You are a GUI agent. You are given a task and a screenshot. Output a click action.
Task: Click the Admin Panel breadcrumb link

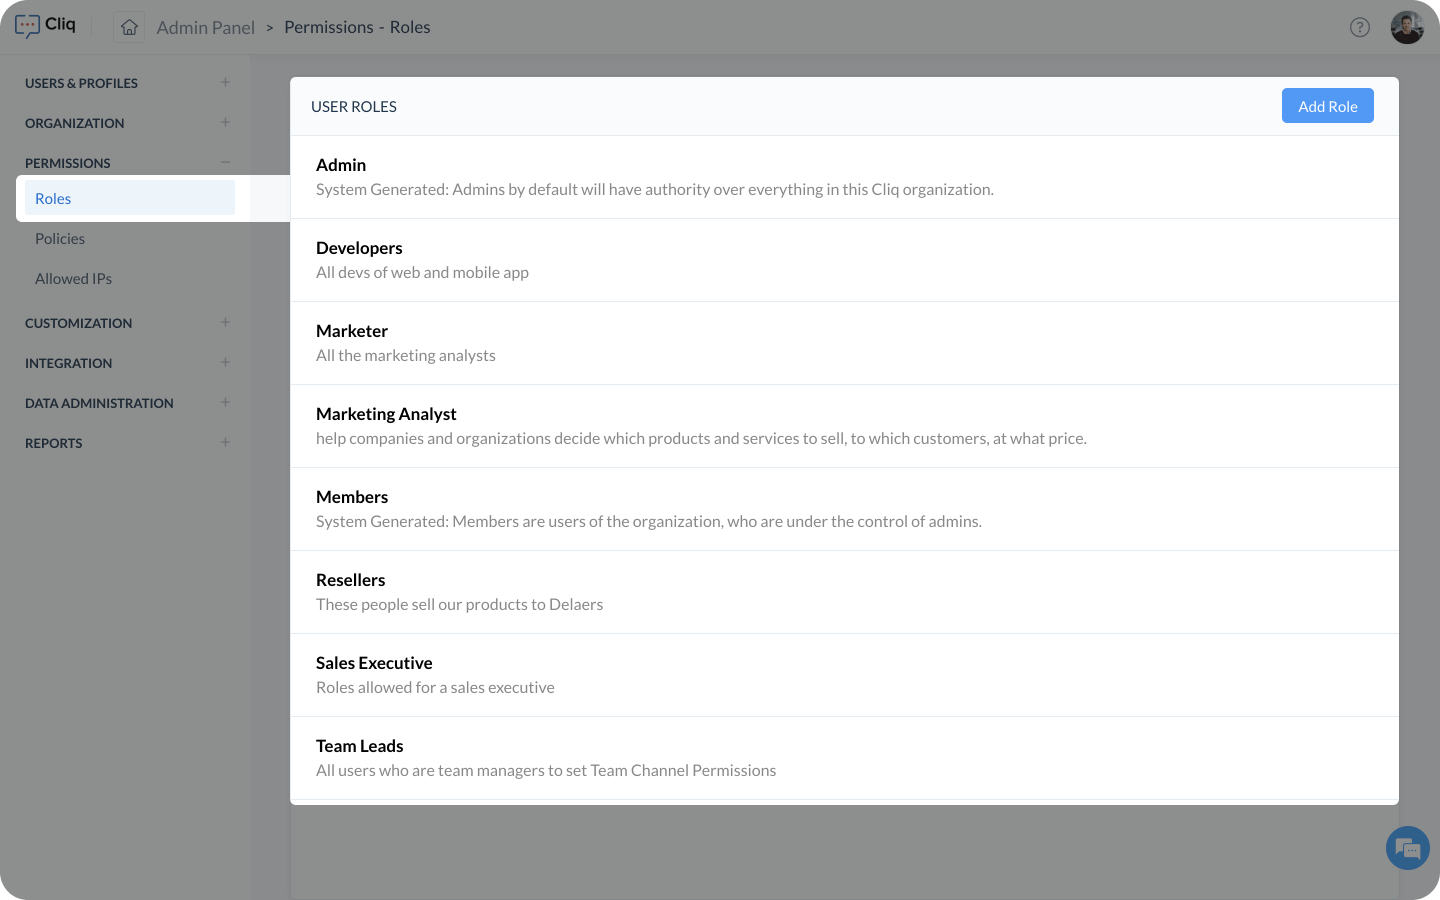205,27
